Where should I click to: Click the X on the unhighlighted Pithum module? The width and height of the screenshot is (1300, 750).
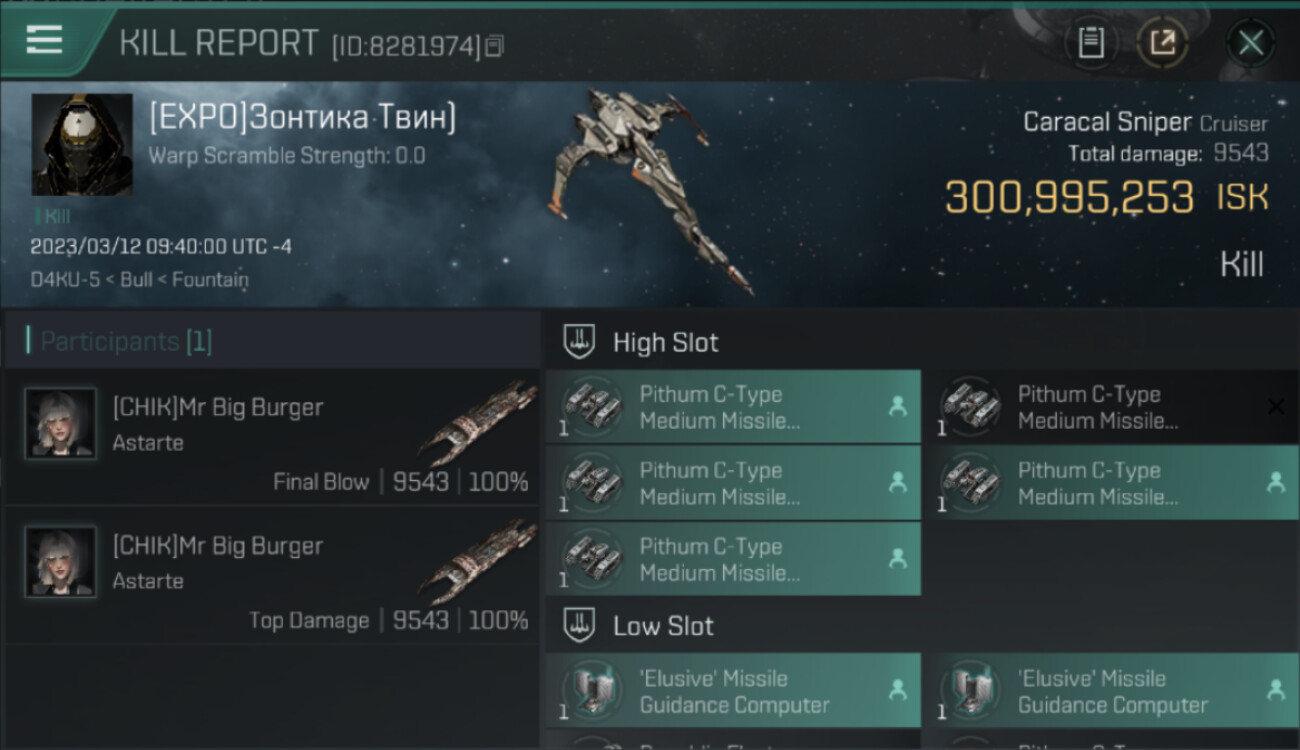tap(1275, 406)
